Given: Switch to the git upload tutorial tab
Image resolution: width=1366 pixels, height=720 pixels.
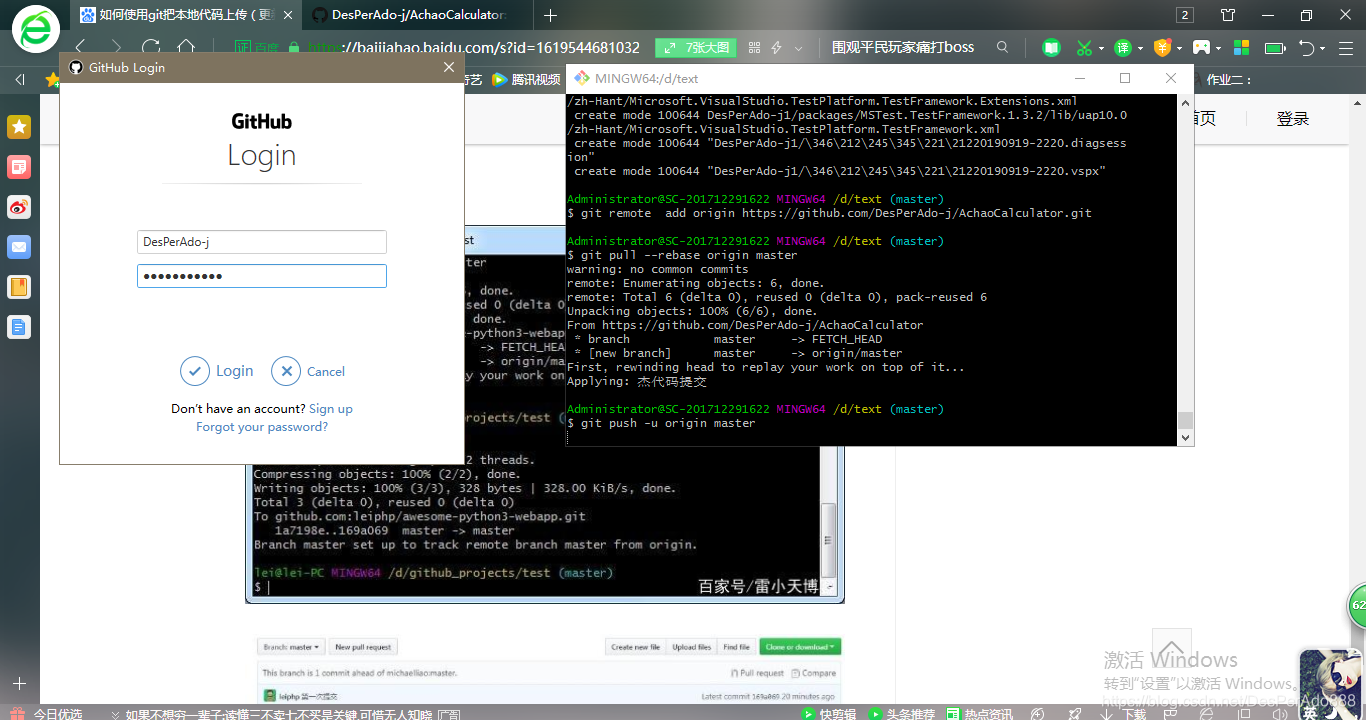Looking at the screenshot, I should (188, 15).
